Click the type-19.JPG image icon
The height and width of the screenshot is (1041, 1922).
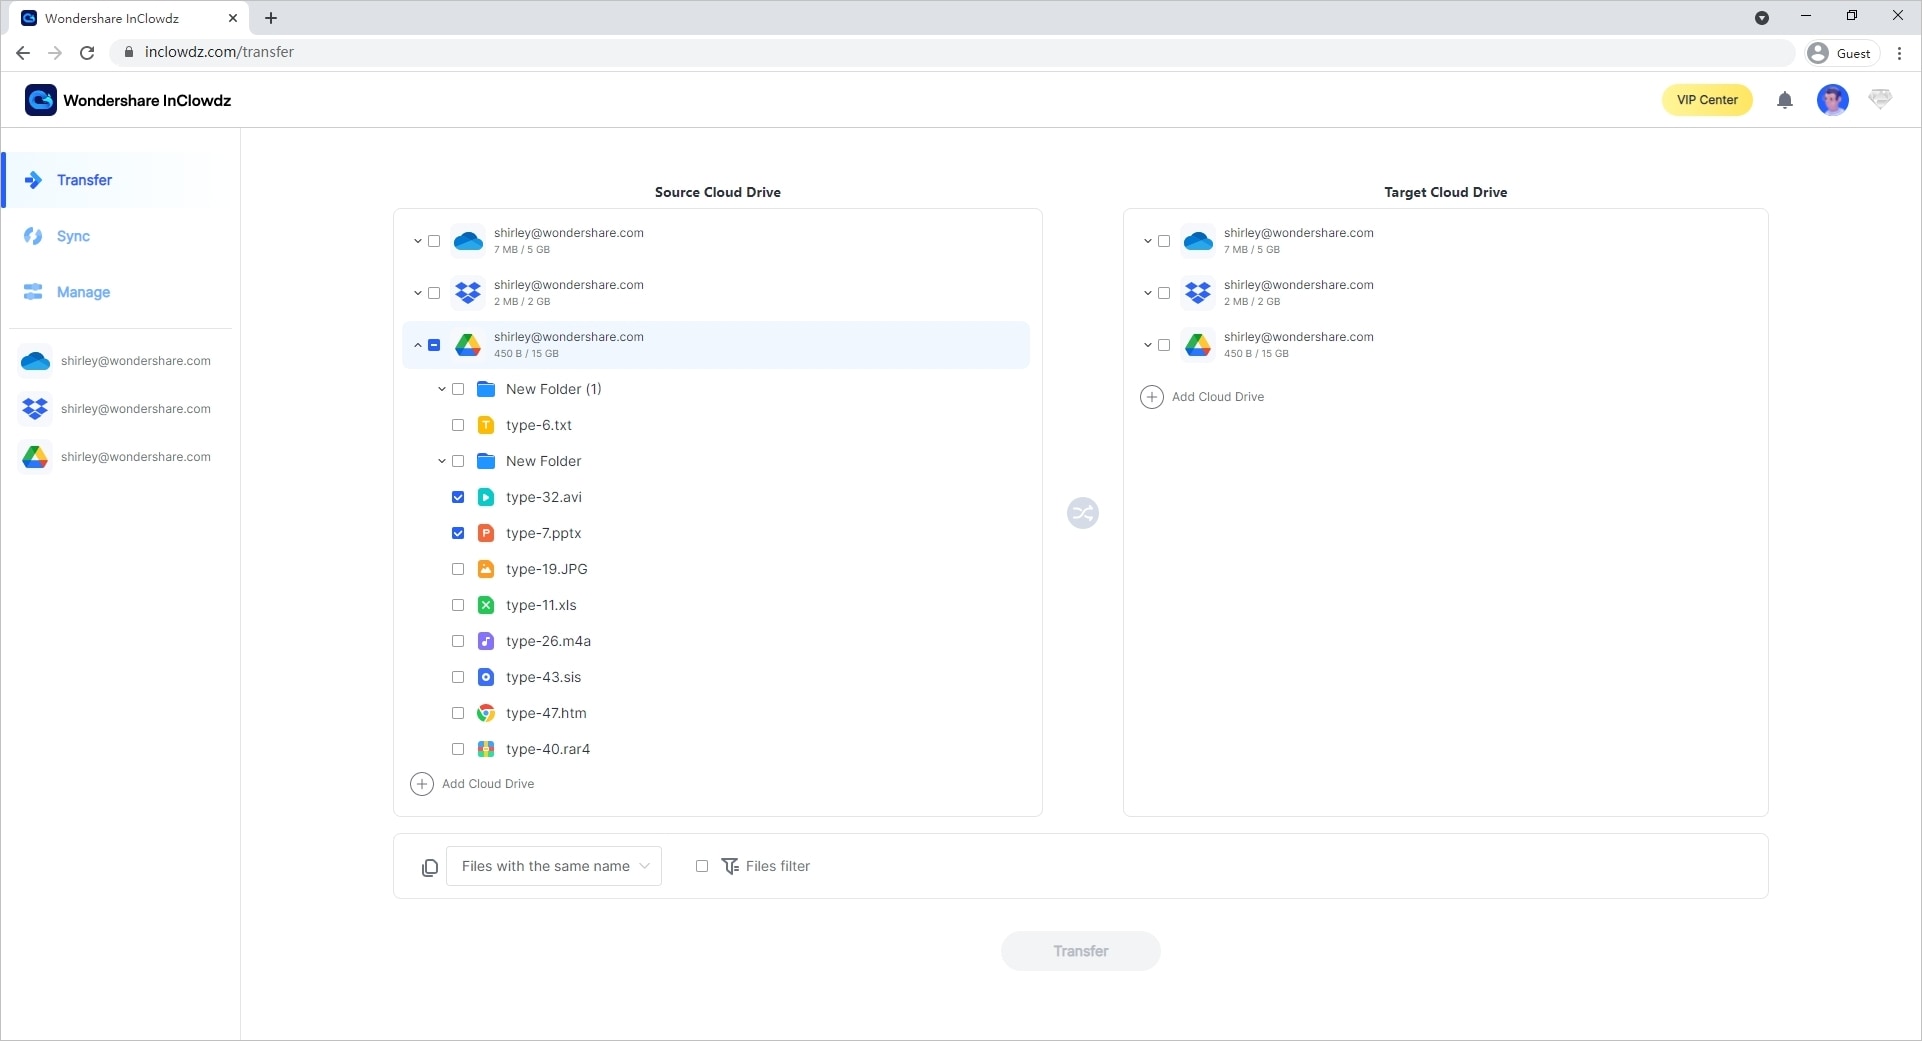[486, 569]
